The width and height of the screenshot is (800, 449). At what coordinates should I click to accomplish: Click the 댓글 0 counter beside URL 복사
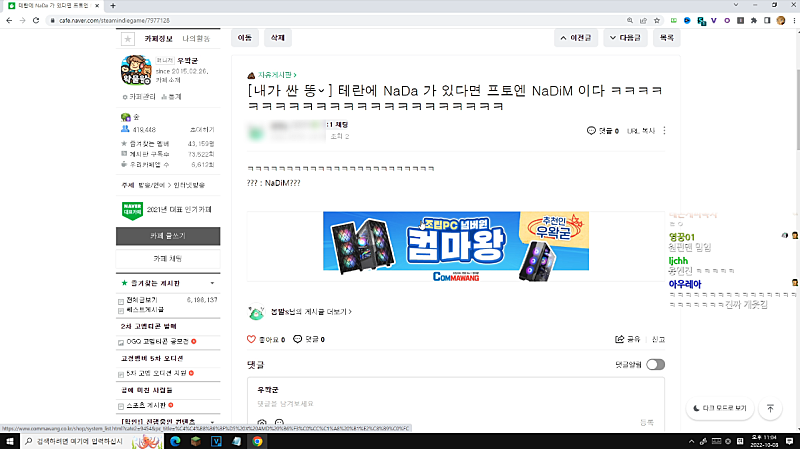tap(603, 131)
